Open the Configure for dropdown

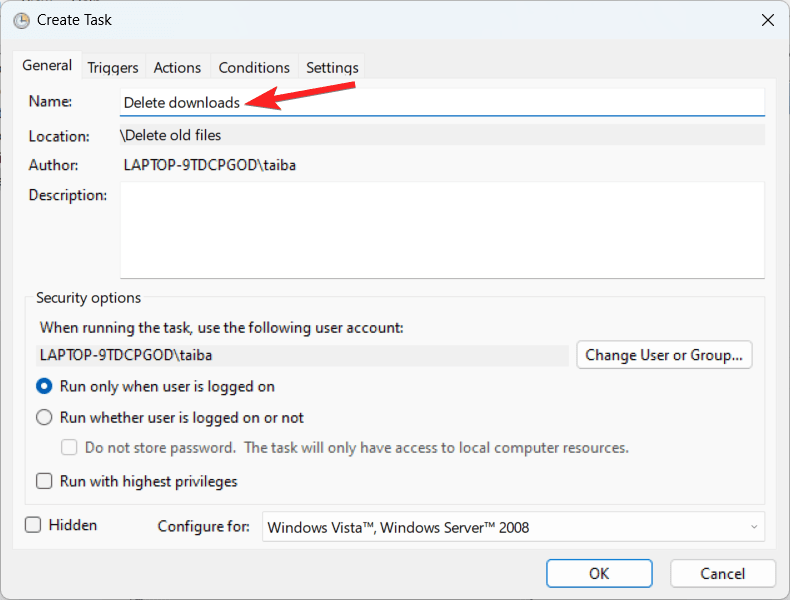pos(512,527)
